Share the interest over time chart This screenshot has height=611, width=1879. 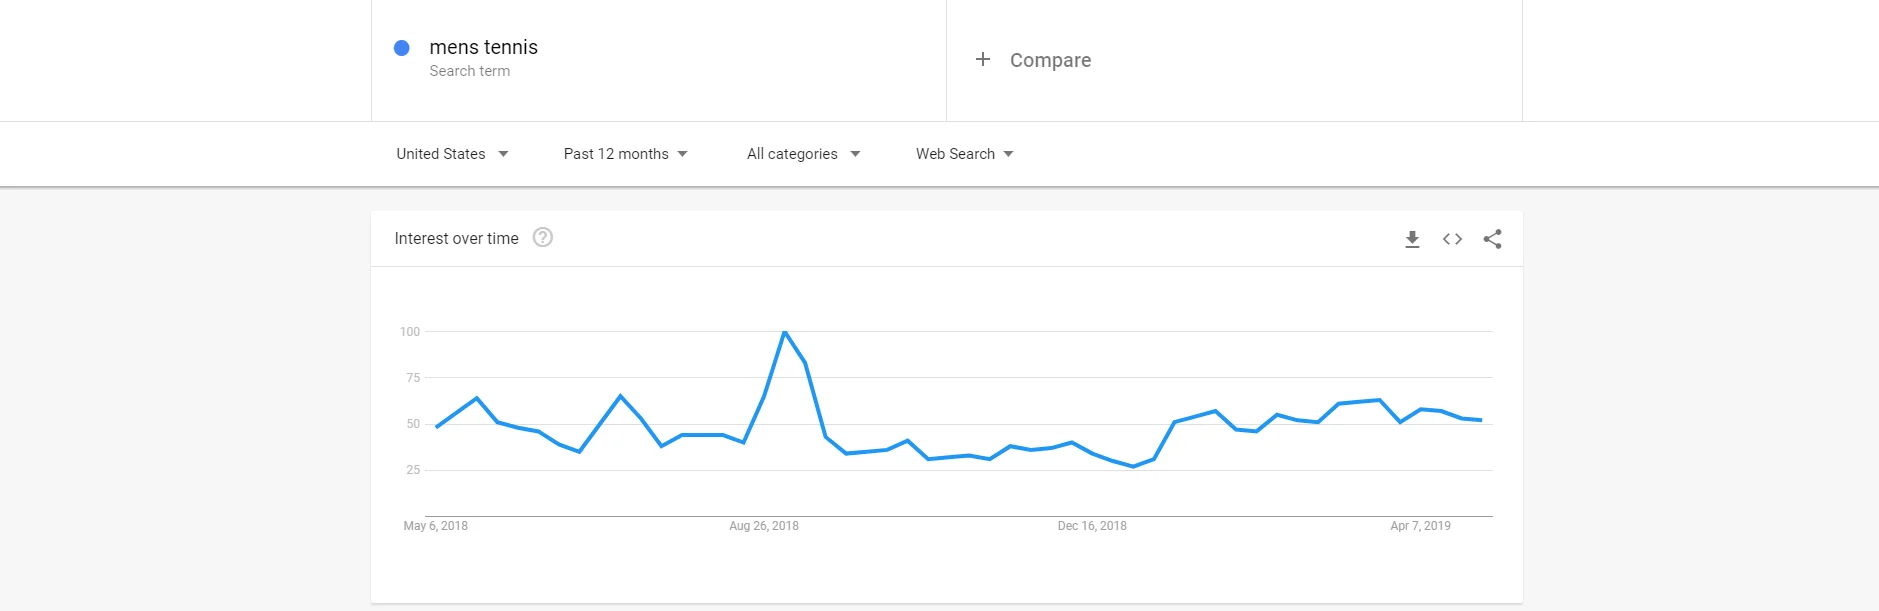(x=1492, y=239)
